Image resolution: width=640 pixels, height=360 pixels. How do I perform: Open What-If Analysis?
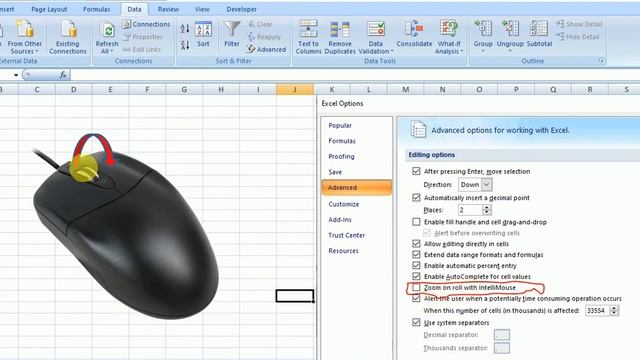[449, 37]
